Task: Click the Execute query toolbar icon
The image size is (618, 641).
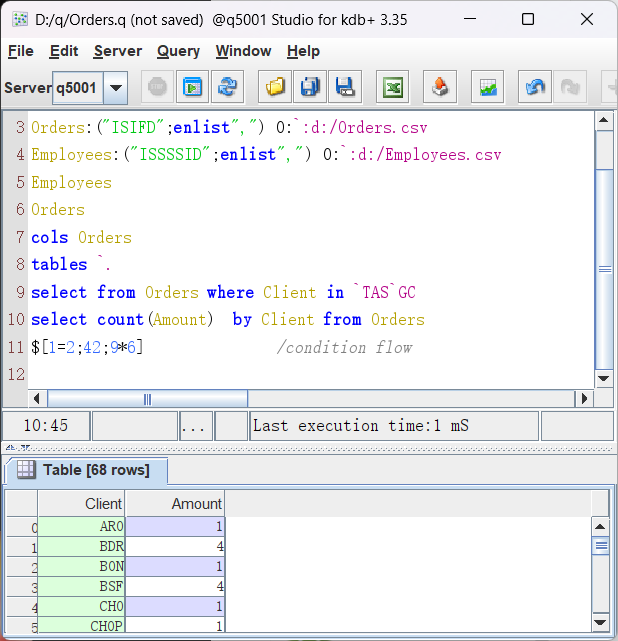Action: pos(192,88)
